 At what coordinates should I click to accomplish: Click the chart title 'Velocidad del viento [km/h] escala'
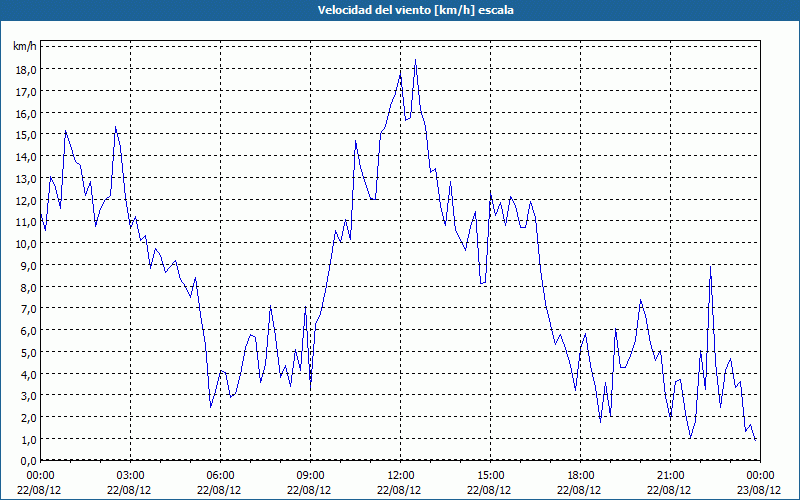[415, 10]
